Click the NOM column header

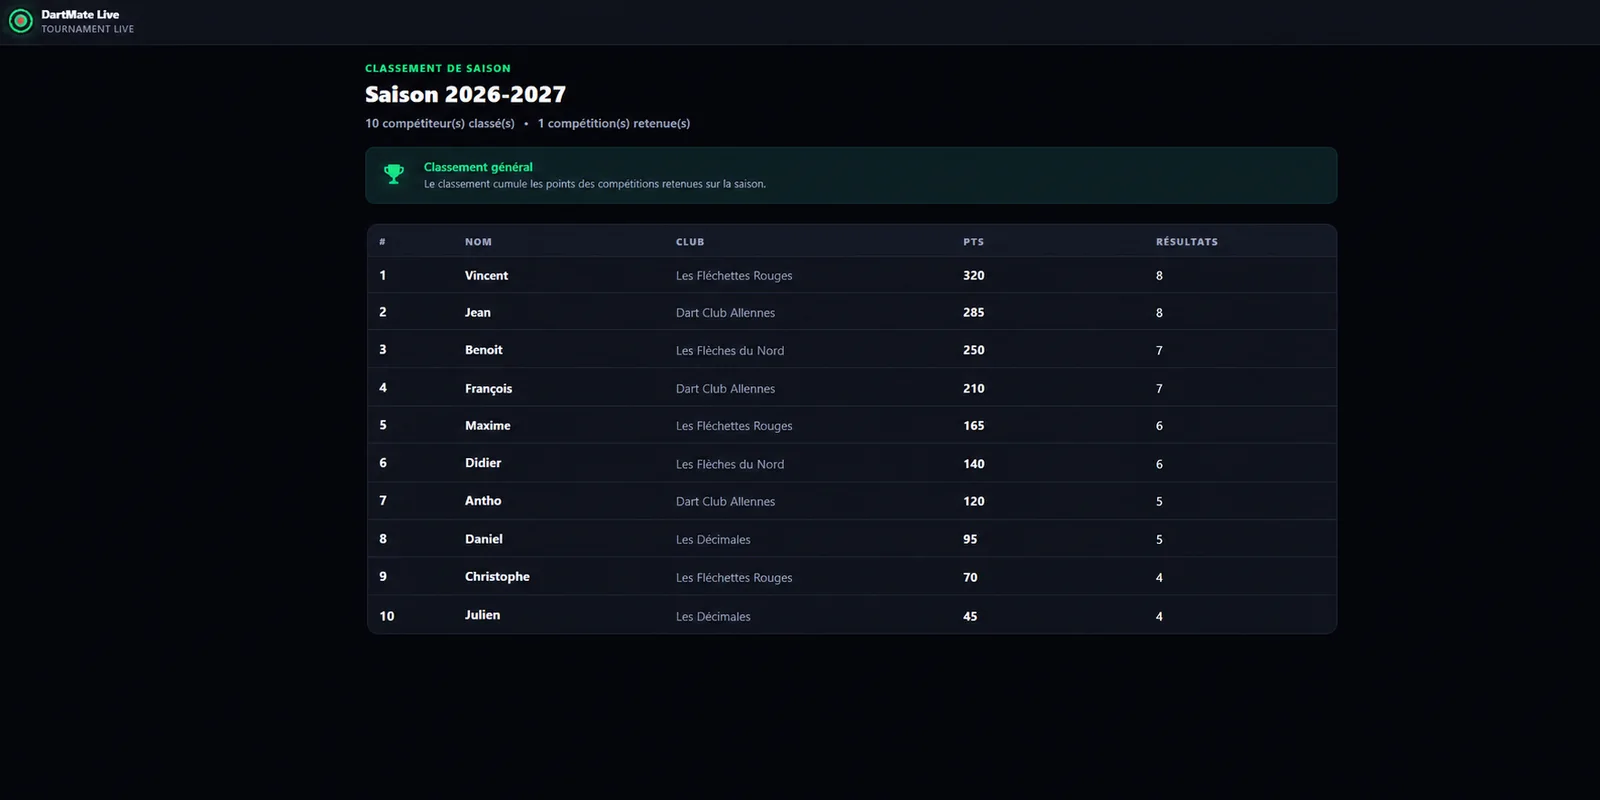click(478, 242)
